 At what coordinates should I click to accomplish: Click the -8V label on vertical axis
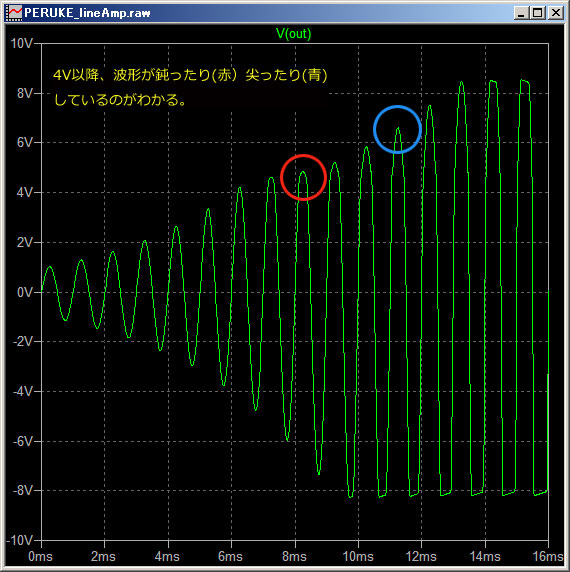[23, 491]
